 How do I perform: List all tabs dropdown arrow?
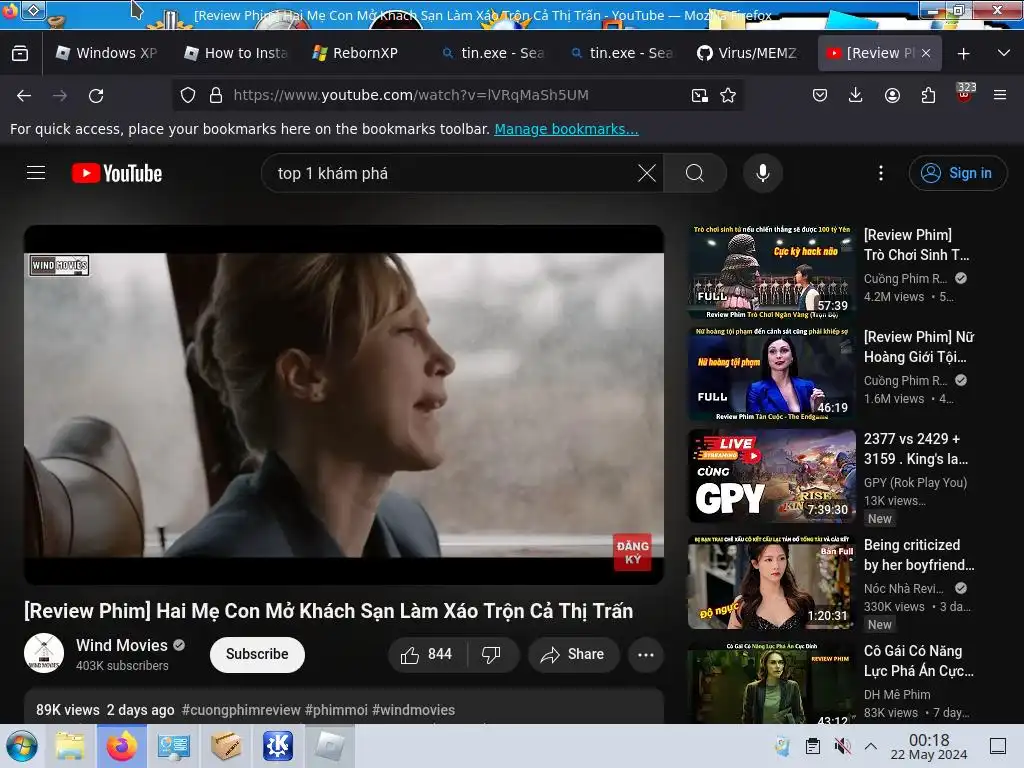pyautogui.click(x=1004, y=54)
